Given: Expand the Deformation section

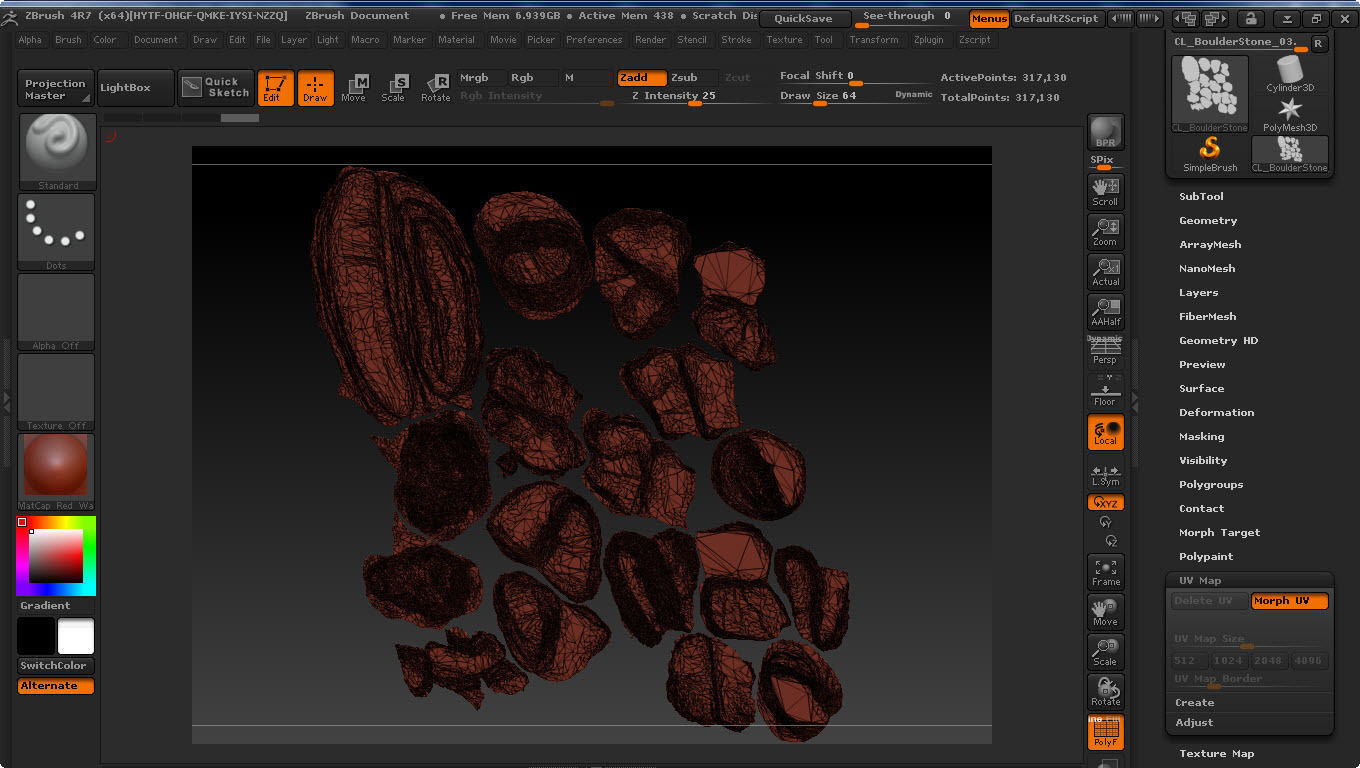Looking at the screenshot, I should (x=1216, y=413).
